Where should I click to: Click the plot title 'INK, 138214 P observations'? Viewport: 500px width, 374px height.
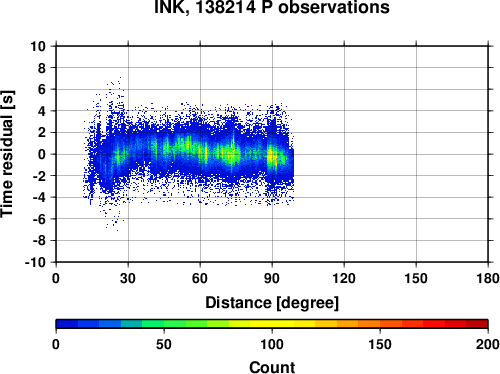pyautogui.click(x=272, y=7)
